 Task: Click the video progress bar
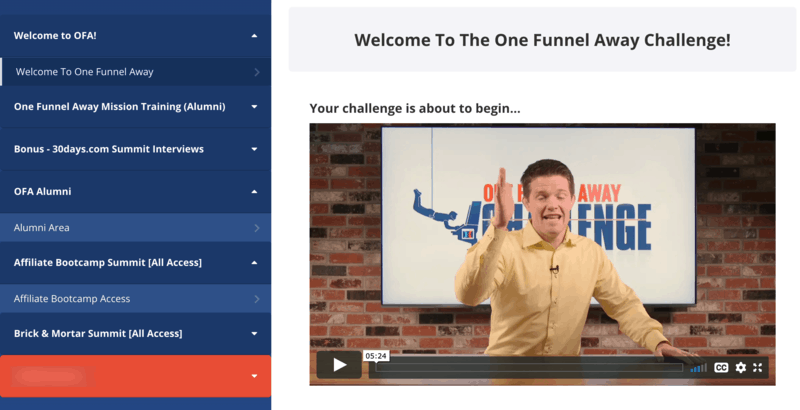530,368
